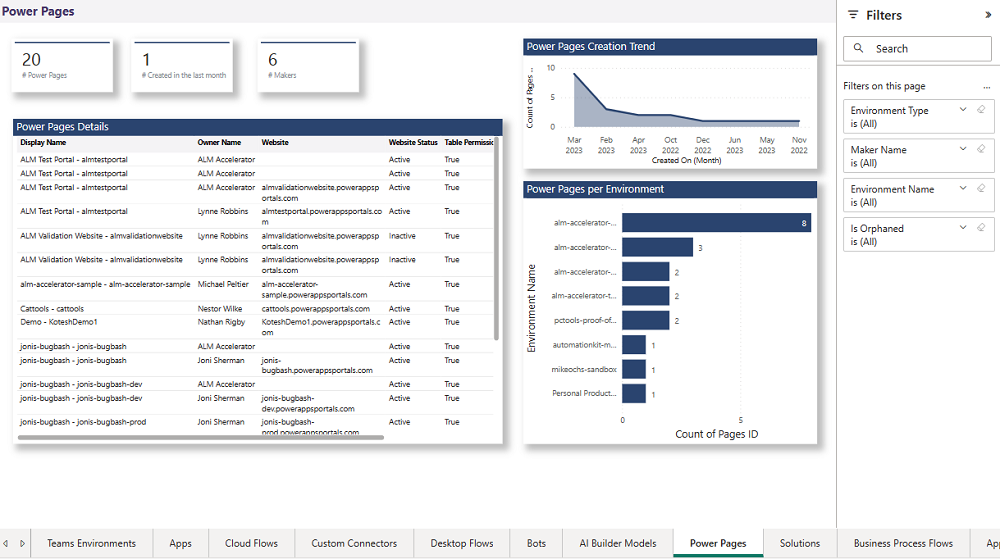Click the Created in the last month card

coord(182,66)
